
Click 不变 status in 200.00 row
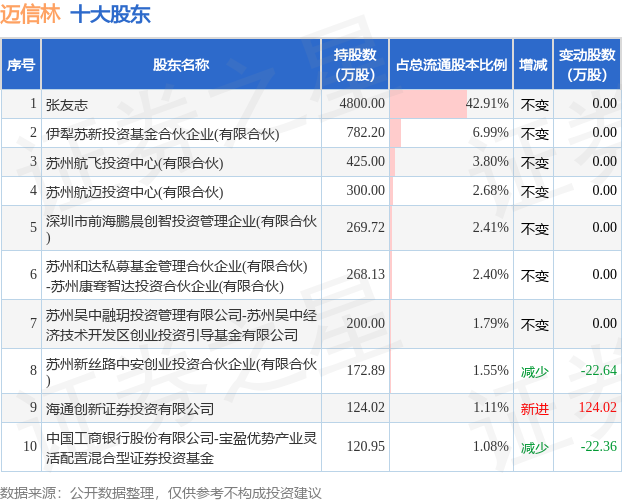click(x=534, y=325)
